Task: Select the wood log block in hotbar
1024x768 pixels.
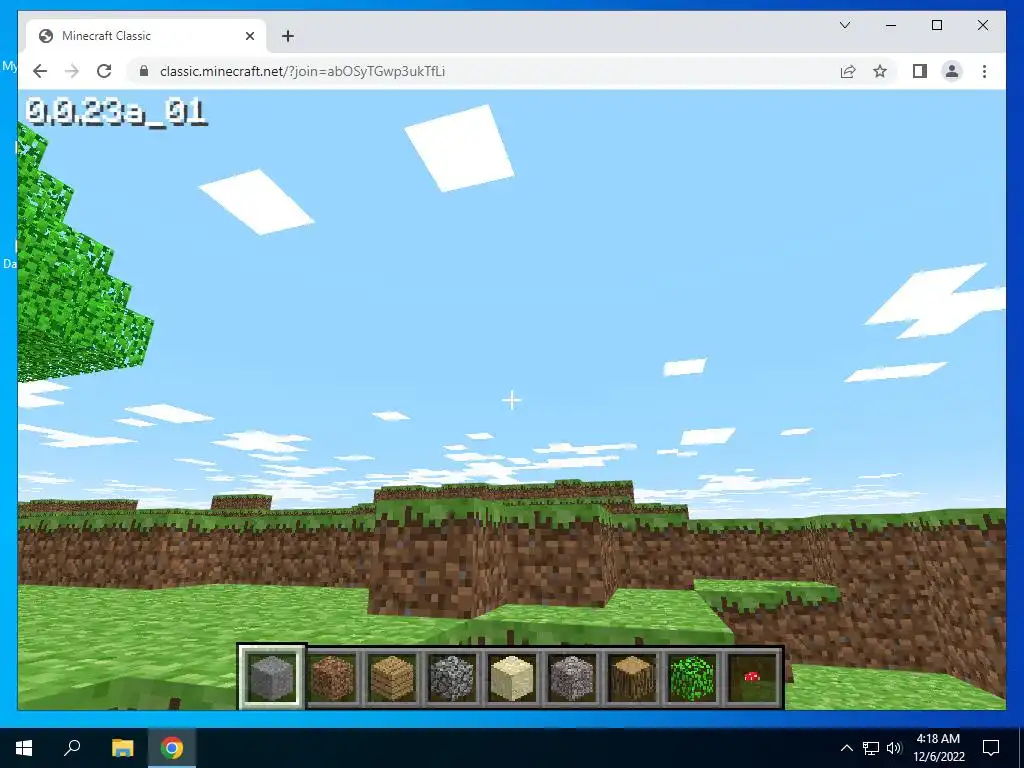Action: tap(632, 677)
